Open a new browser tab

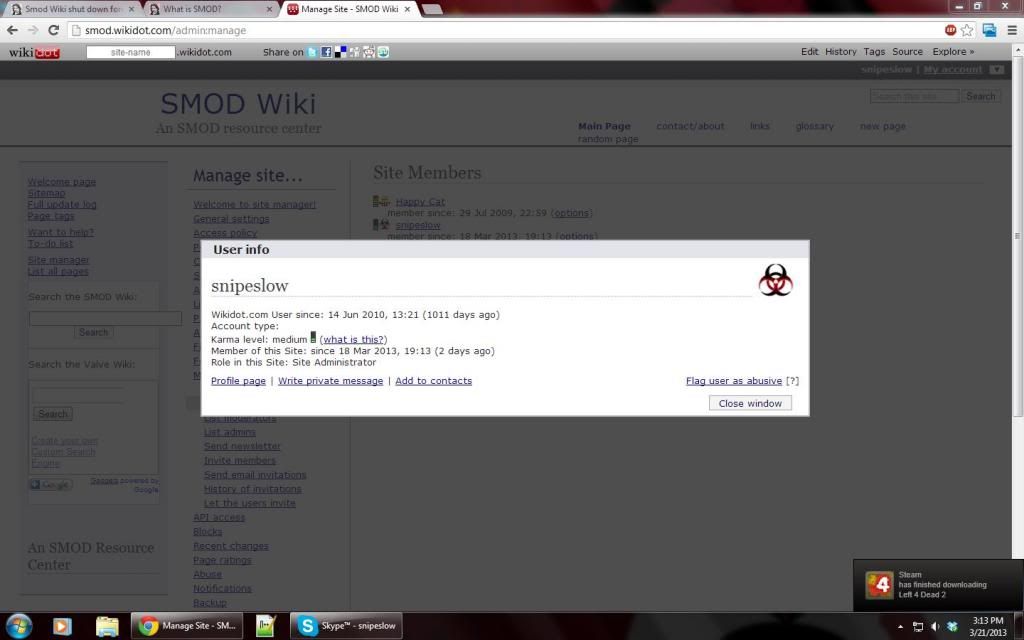tap(432, 9)
